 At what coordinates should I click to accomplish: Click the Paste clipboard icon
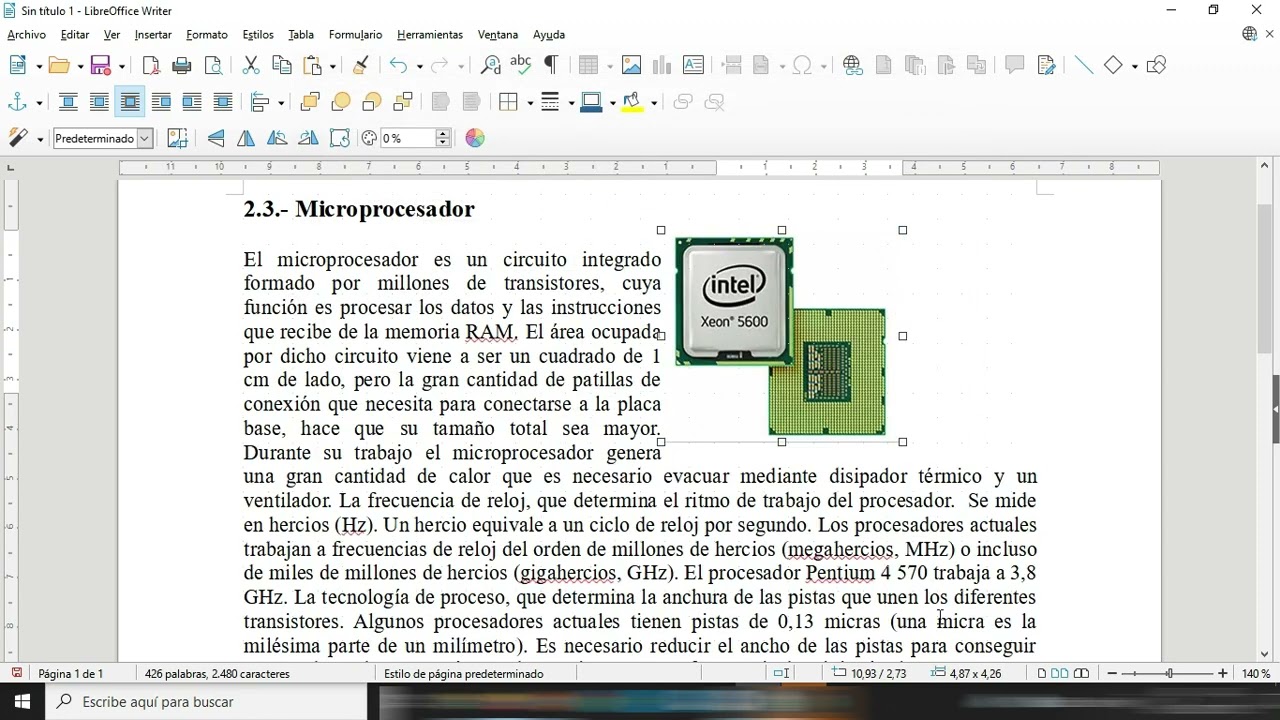(313, 65)
